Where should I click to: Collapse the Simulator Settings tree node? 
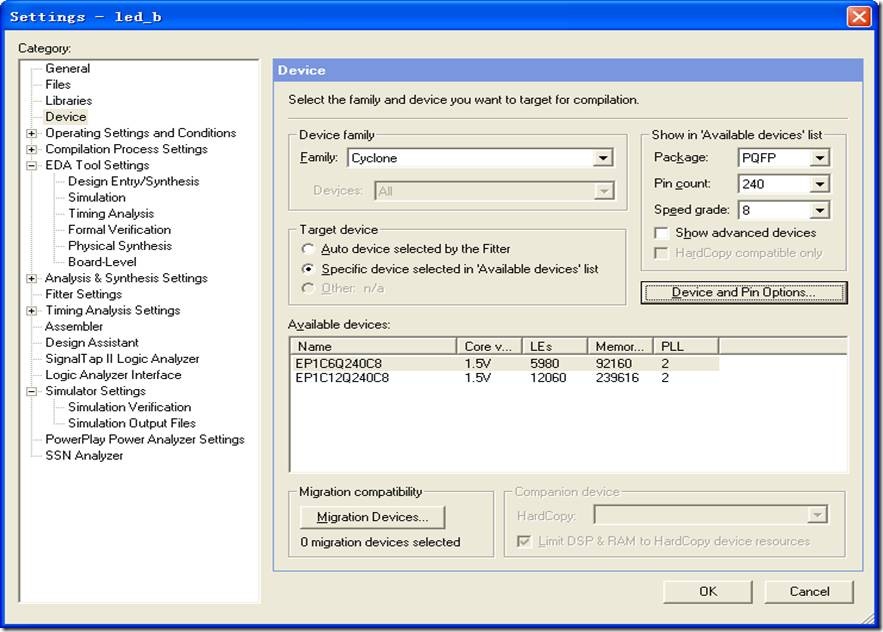[32, 391]
